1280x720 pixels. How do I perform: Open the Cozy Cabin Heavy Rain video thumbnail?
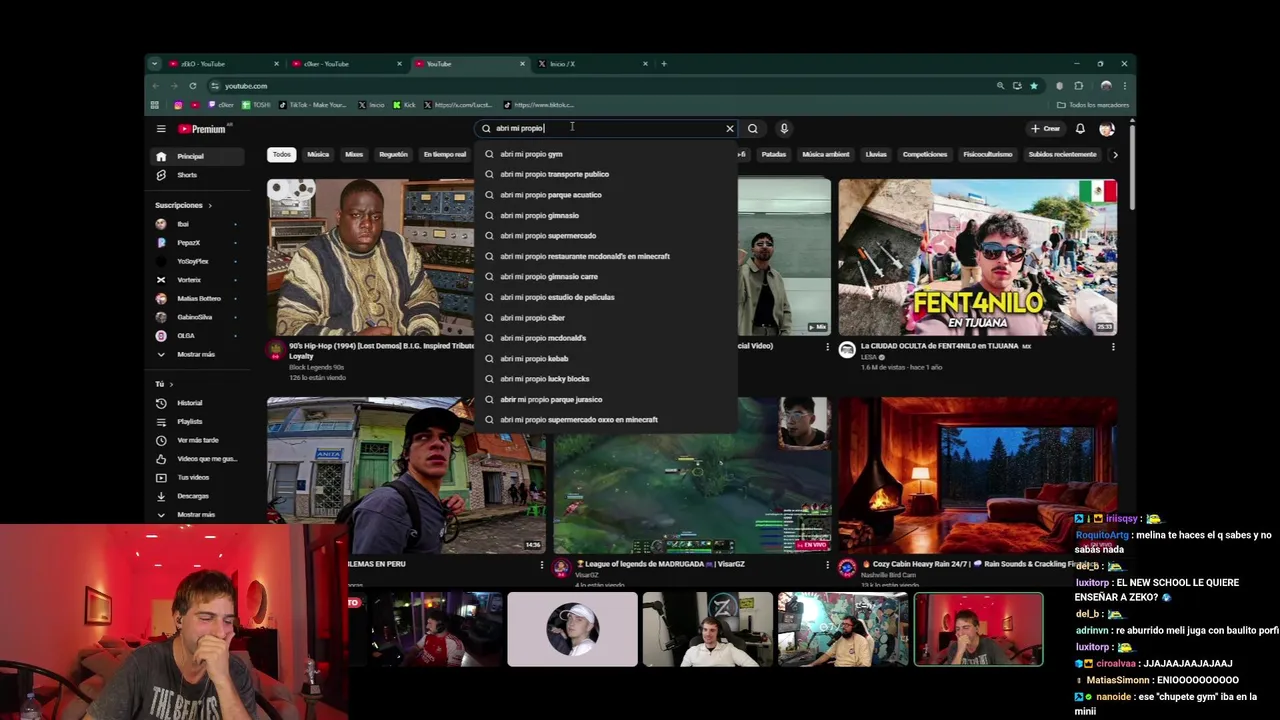[978, 475]
